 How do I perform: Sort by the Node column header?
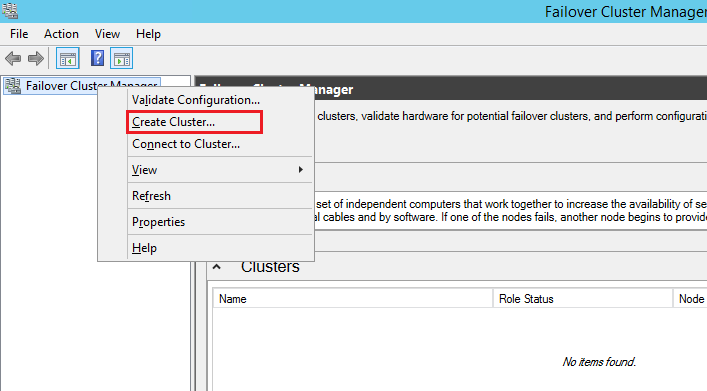click(690, 299)
